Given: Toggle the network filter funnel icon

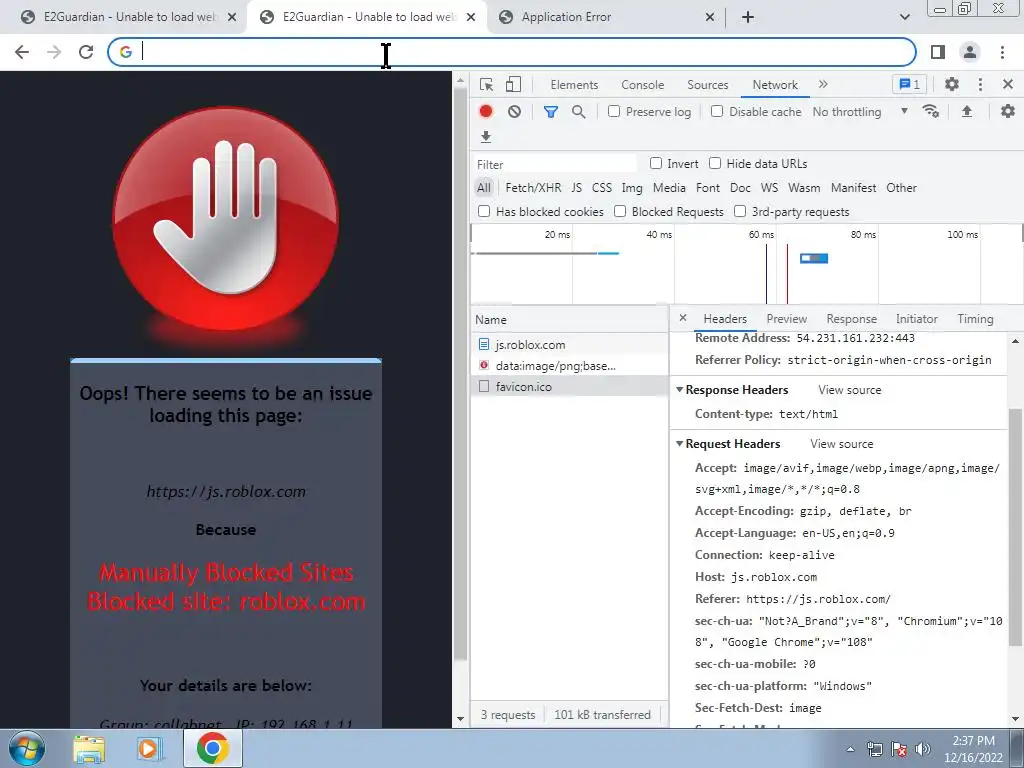Looking at the screenshot, I should pos(551,112).
